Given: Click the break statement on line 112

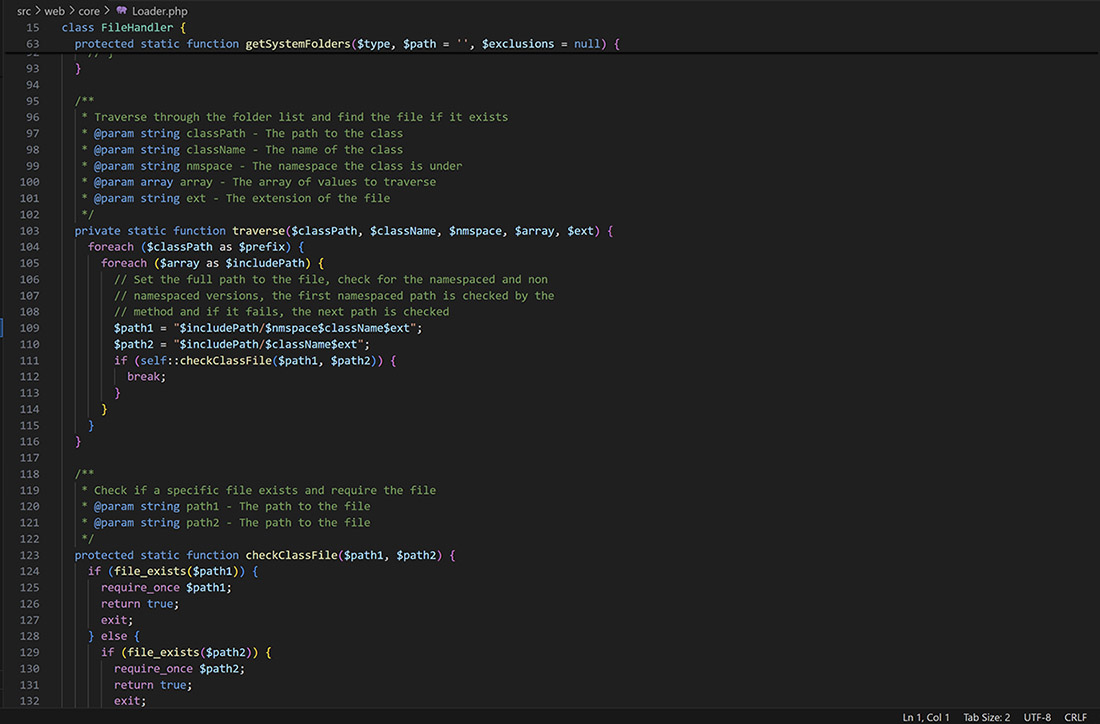Looking at the screenshot, I should click(146, 377).
